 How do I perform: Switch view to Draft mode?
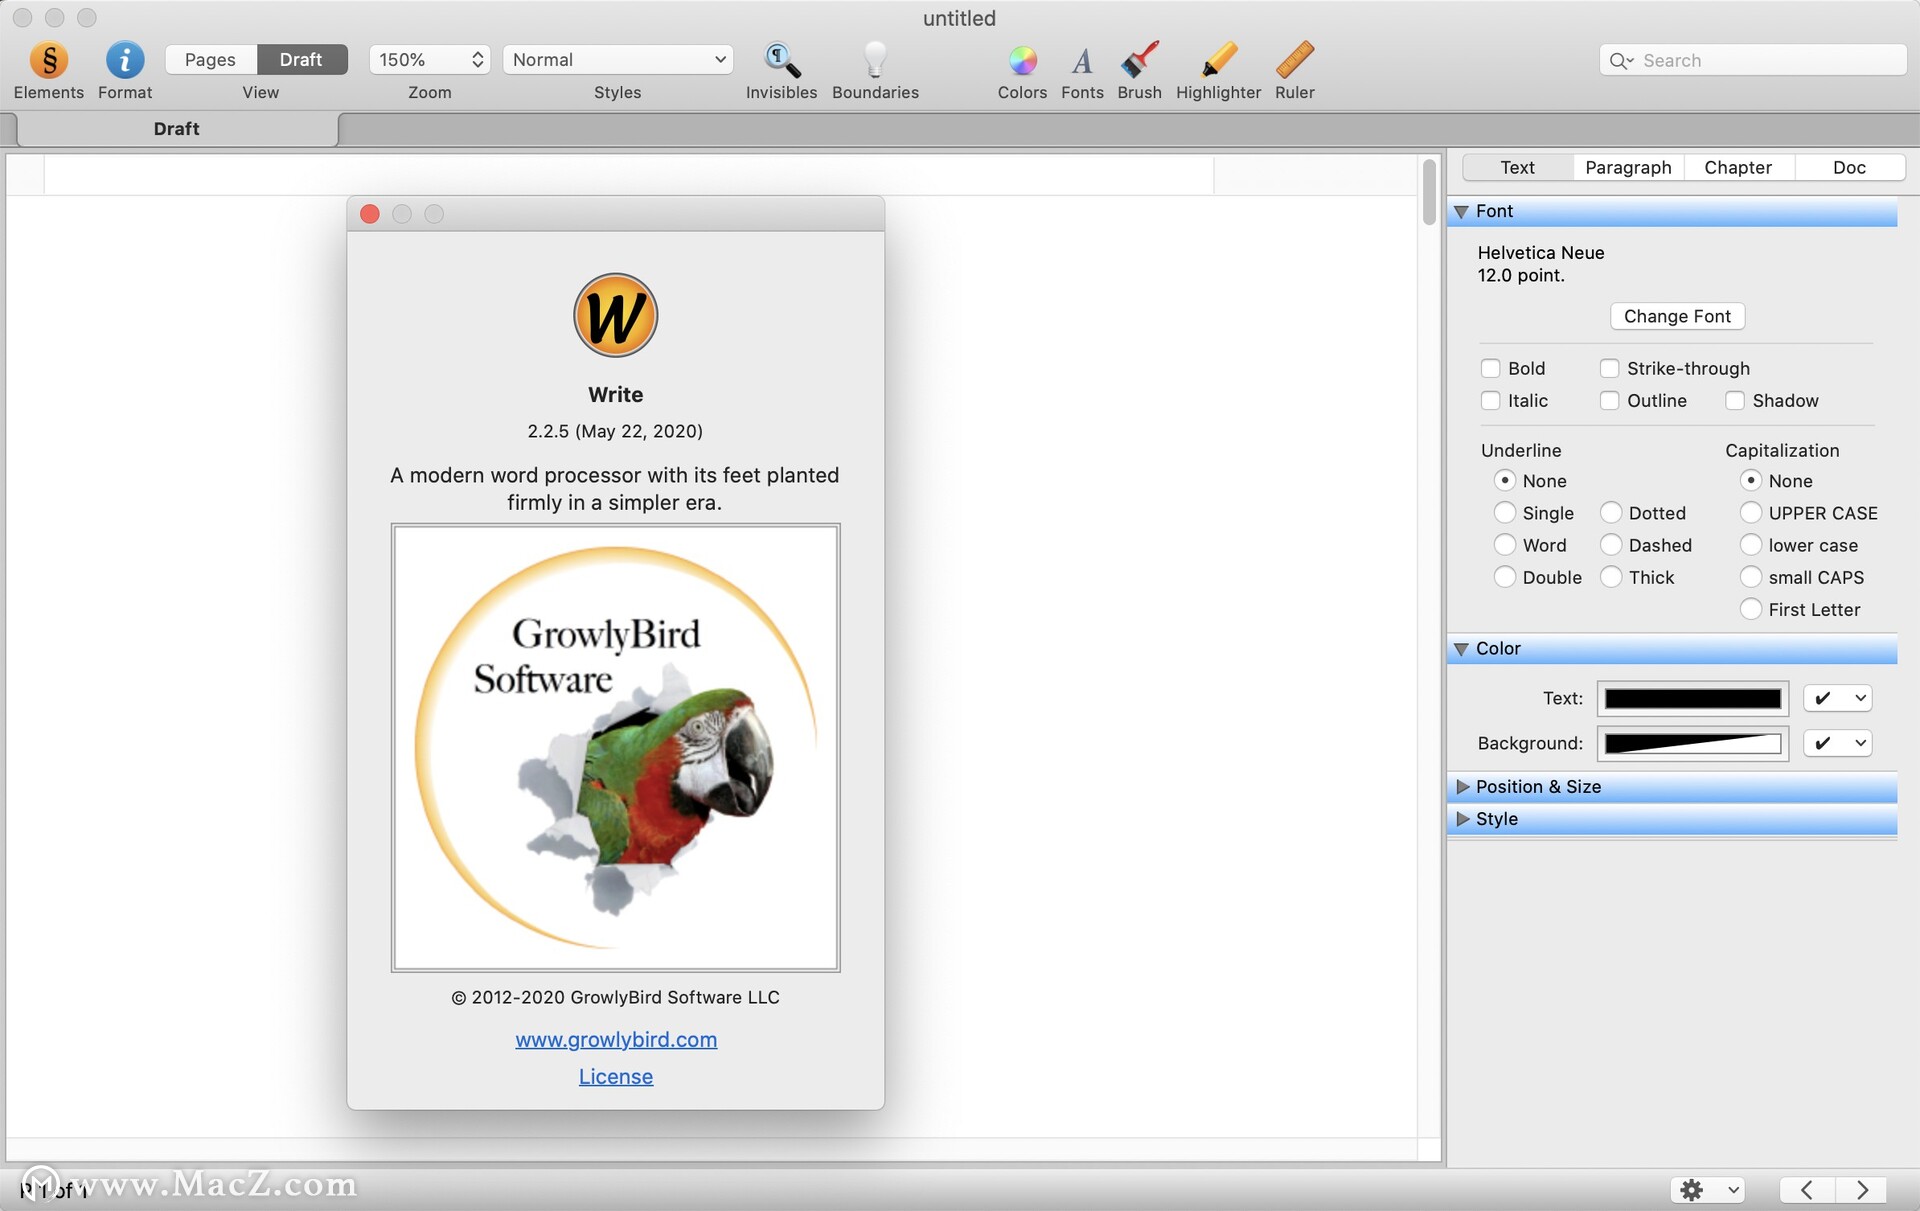pos(301,60)
